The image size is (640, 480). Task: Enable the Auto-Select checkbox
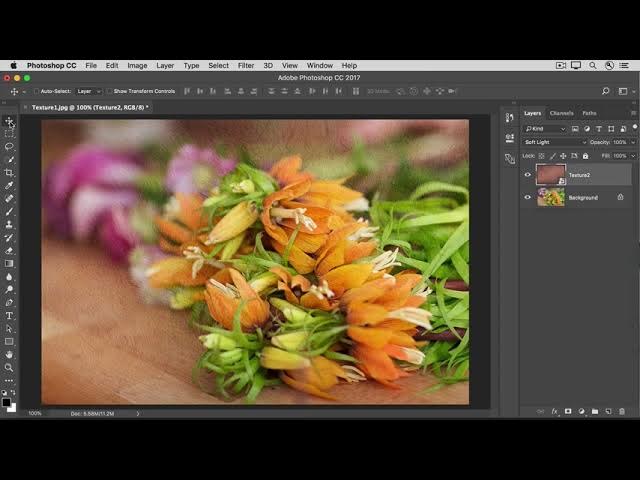[36, 91]
